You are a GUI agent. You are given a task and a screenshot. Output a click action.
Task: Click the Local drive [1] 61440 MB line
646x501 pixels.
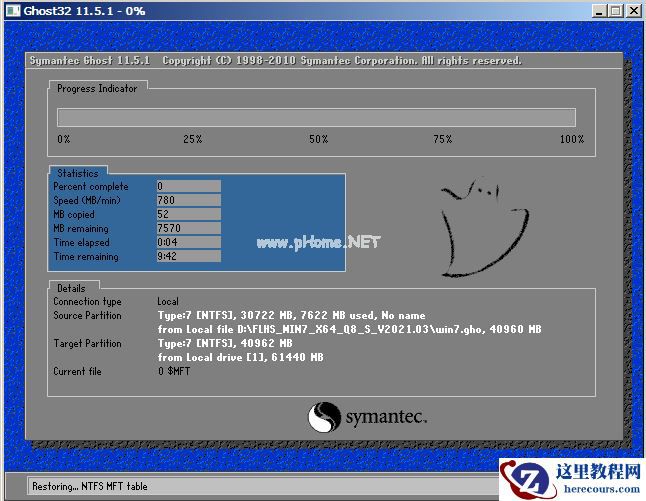[x=241, y=358]
